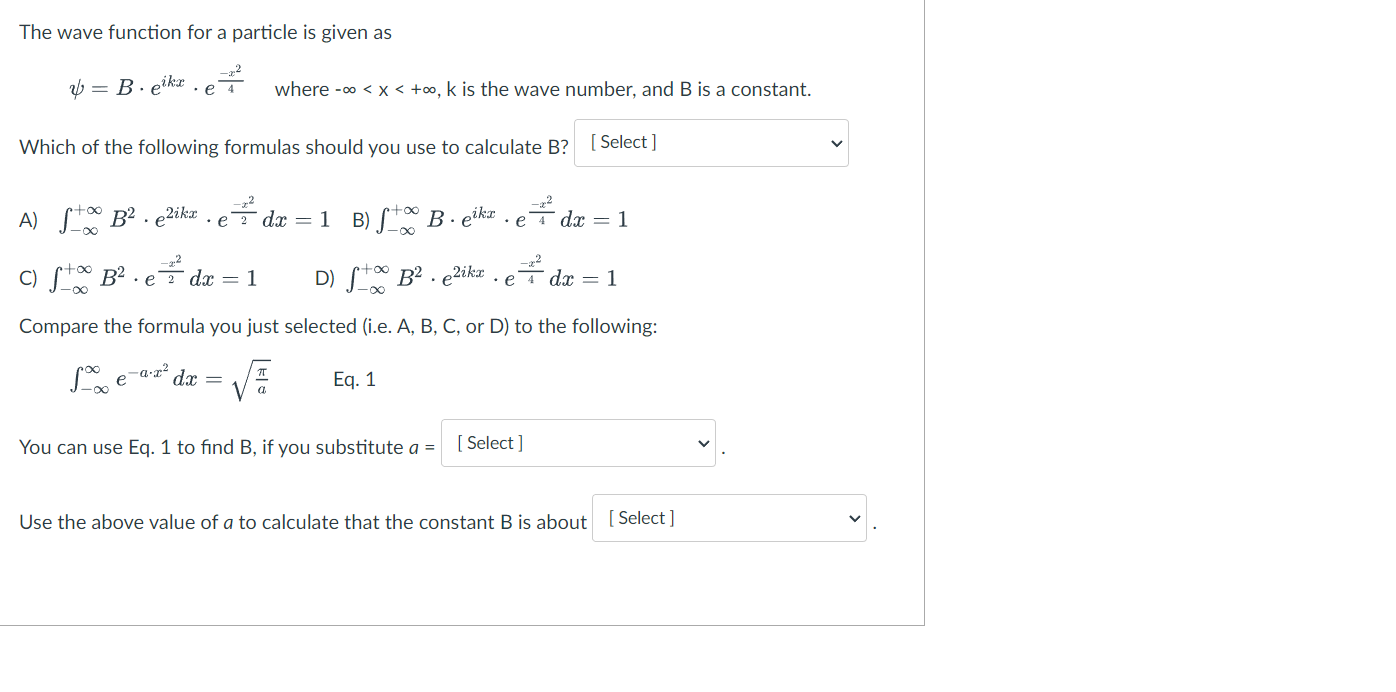The image size is (1396, 692).
Task: Click the chevron arrow on the third Select menu
Action: click(854, 518)
